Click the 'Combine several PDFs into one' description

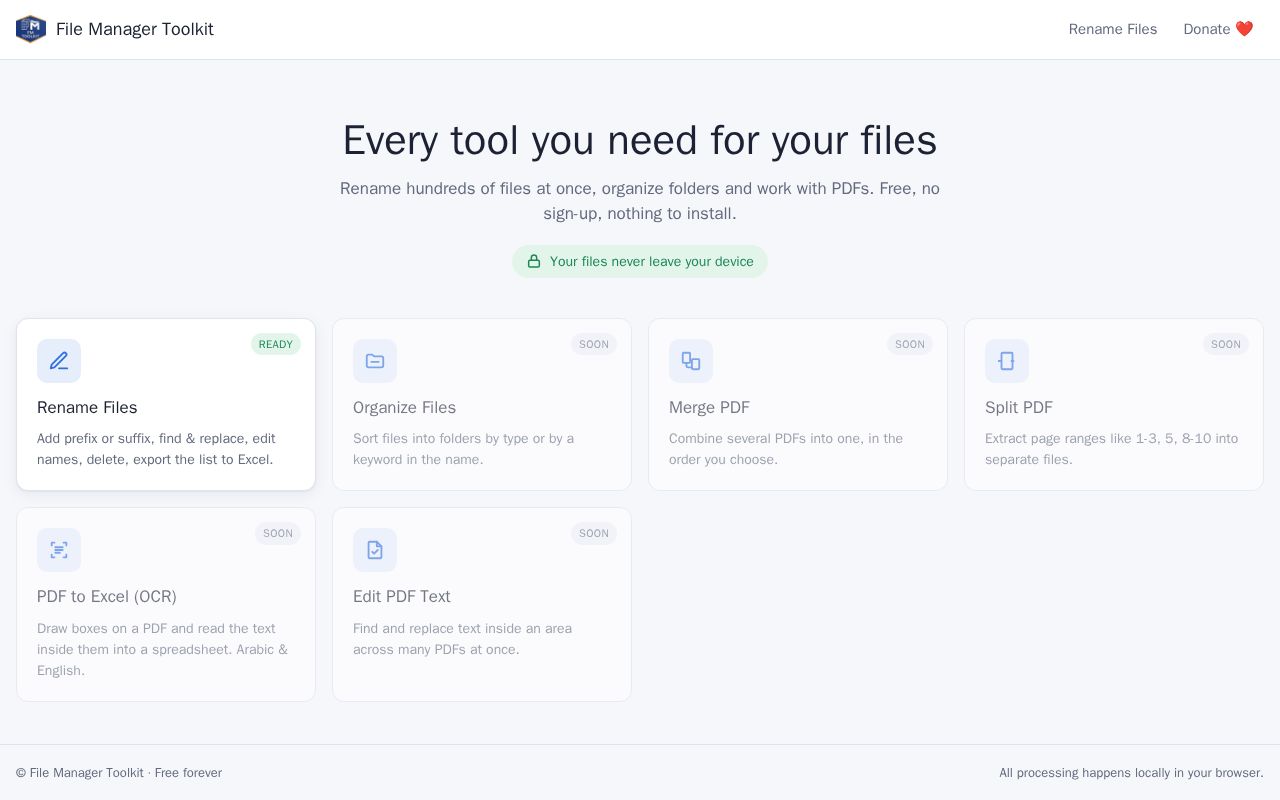(786, 449)
